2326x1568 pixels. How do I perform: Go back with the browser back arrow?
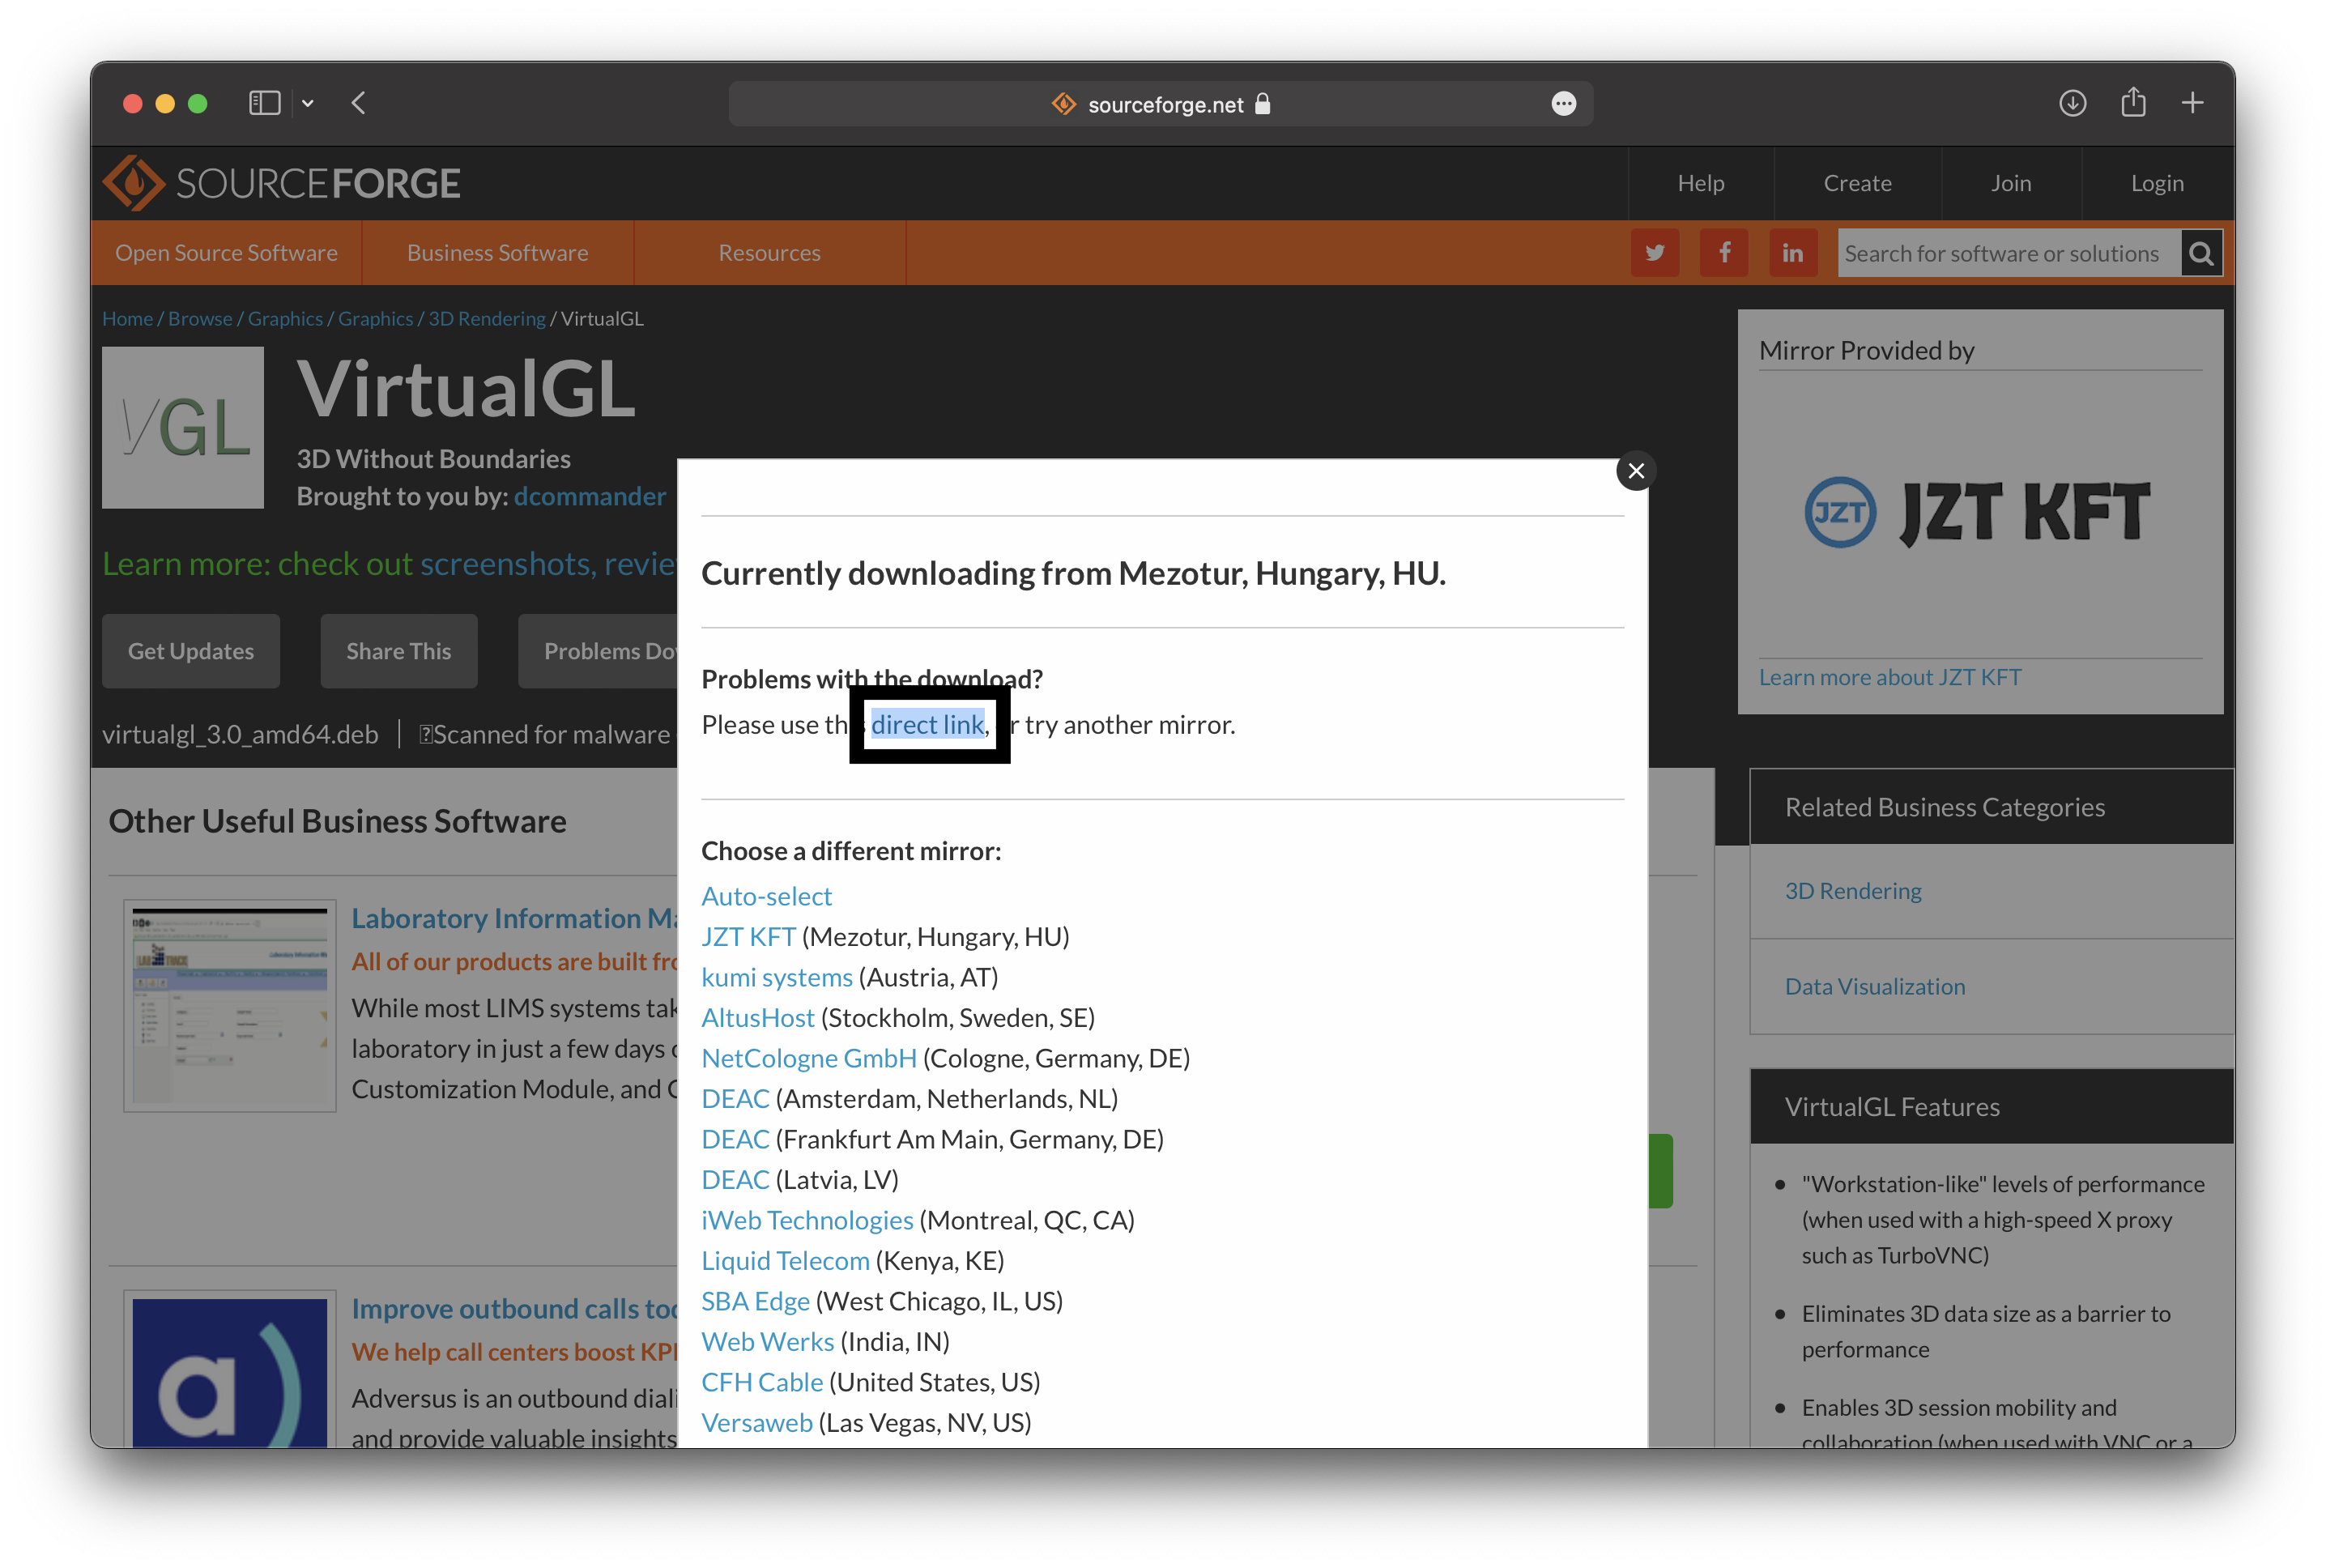pyautogui.click(x=359, y=103)
